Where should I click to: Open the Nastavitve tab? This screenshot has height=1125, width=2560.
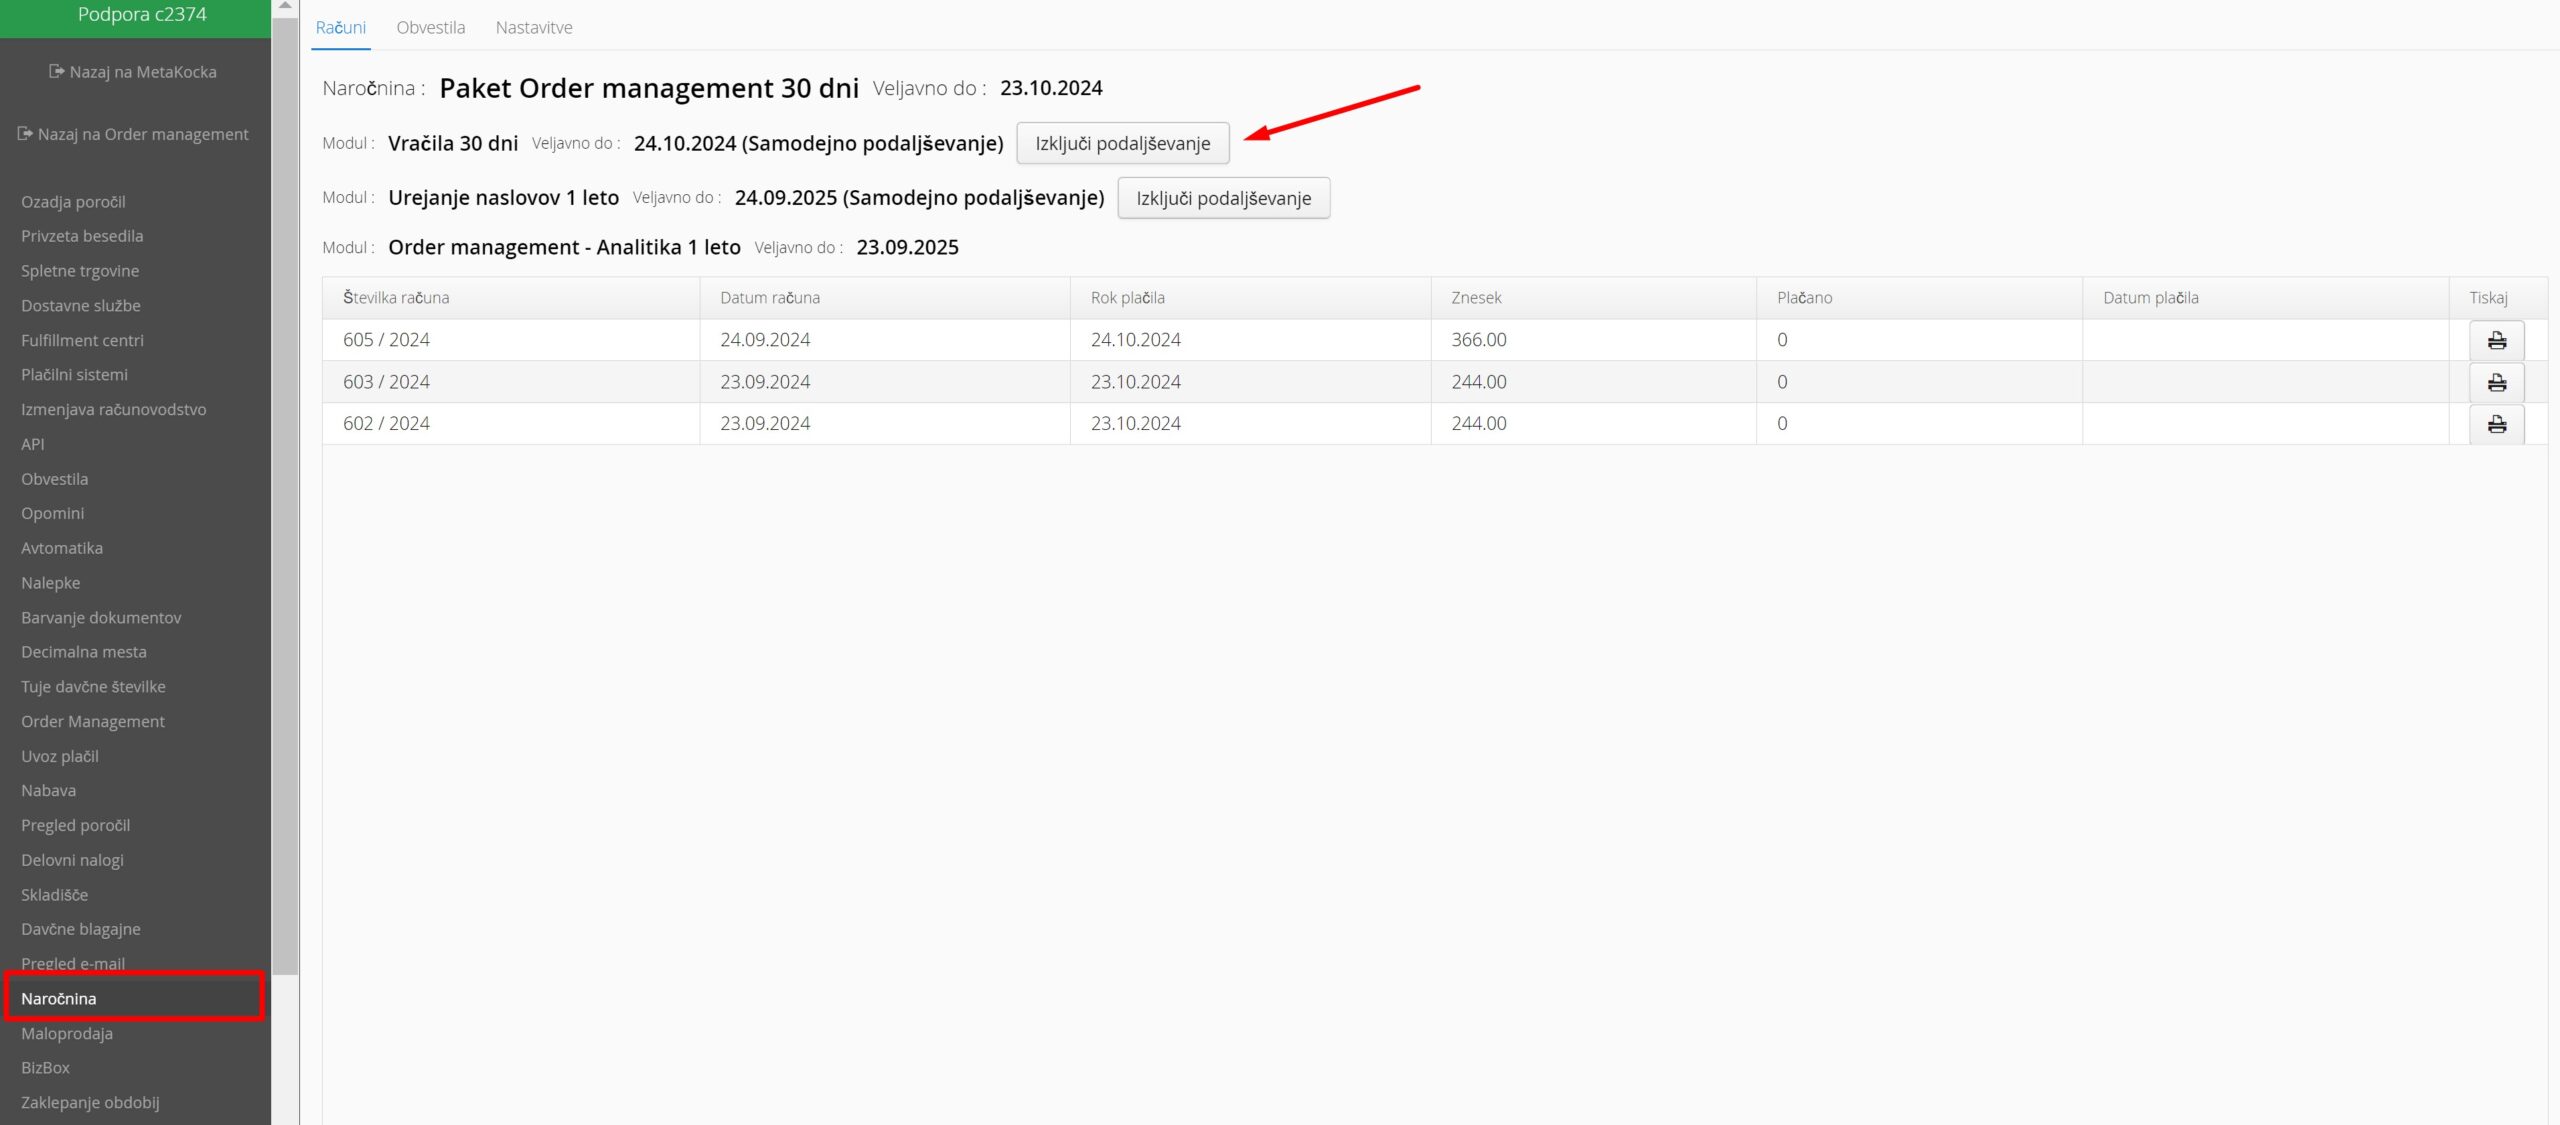click(534, 27)
